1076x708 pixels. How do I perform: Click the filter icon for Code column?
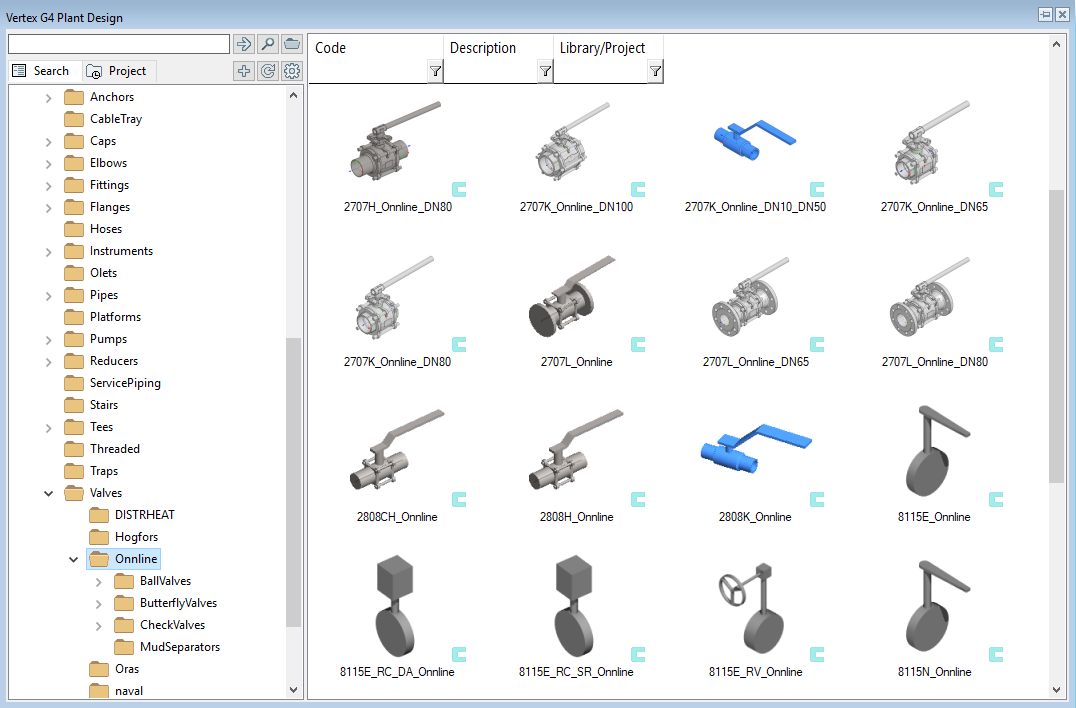[x=435, y=71]
